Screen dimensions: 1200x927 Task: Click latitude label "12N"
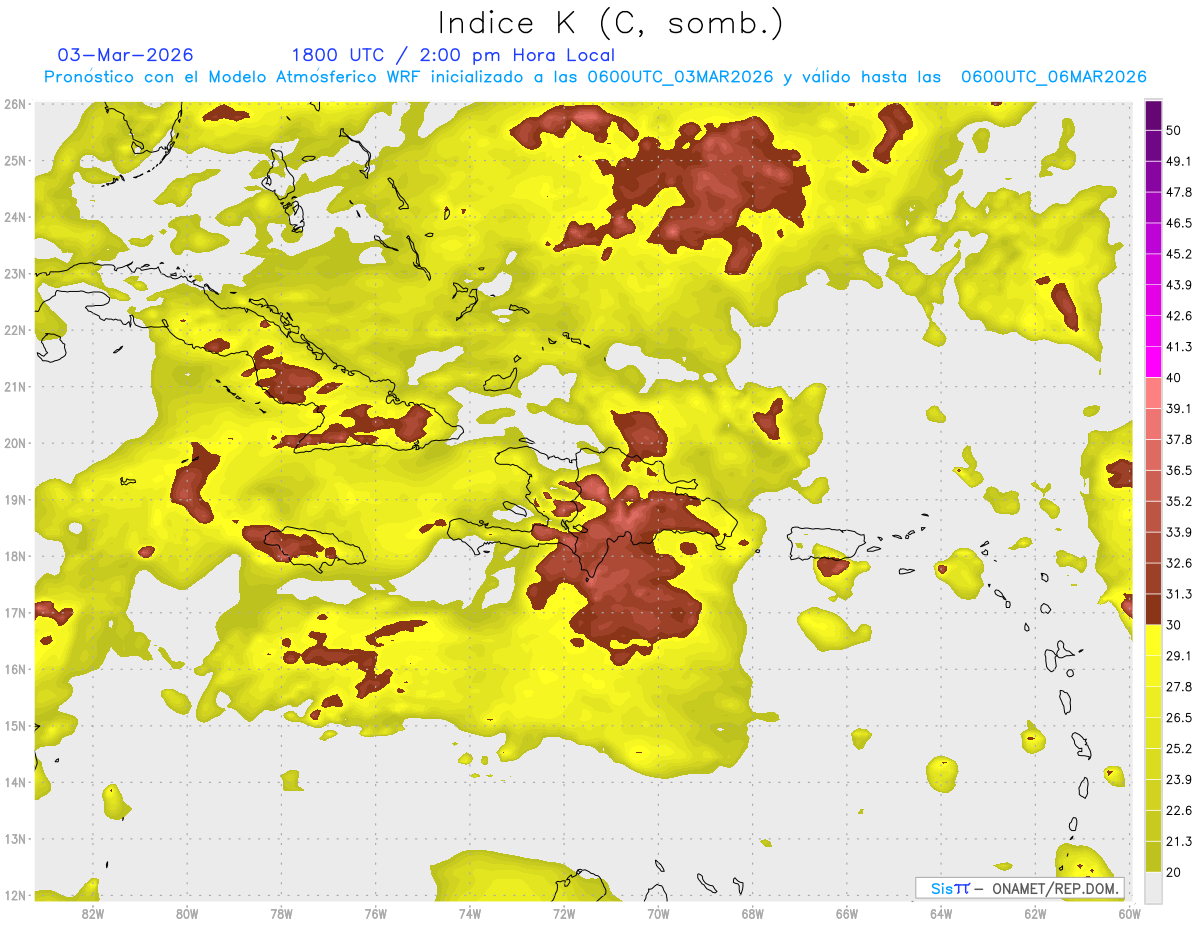(15, 895)
